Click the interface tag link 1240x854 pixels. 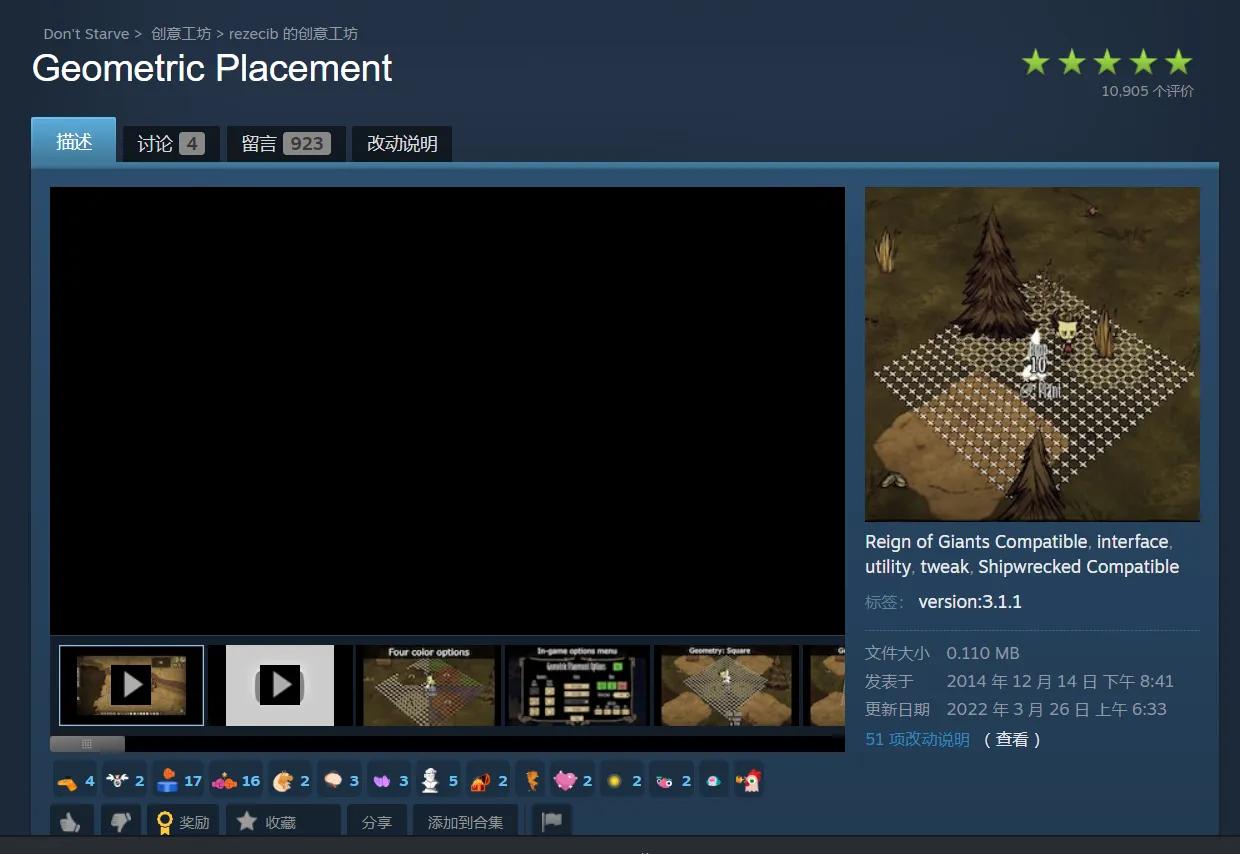pos(1132,542)
